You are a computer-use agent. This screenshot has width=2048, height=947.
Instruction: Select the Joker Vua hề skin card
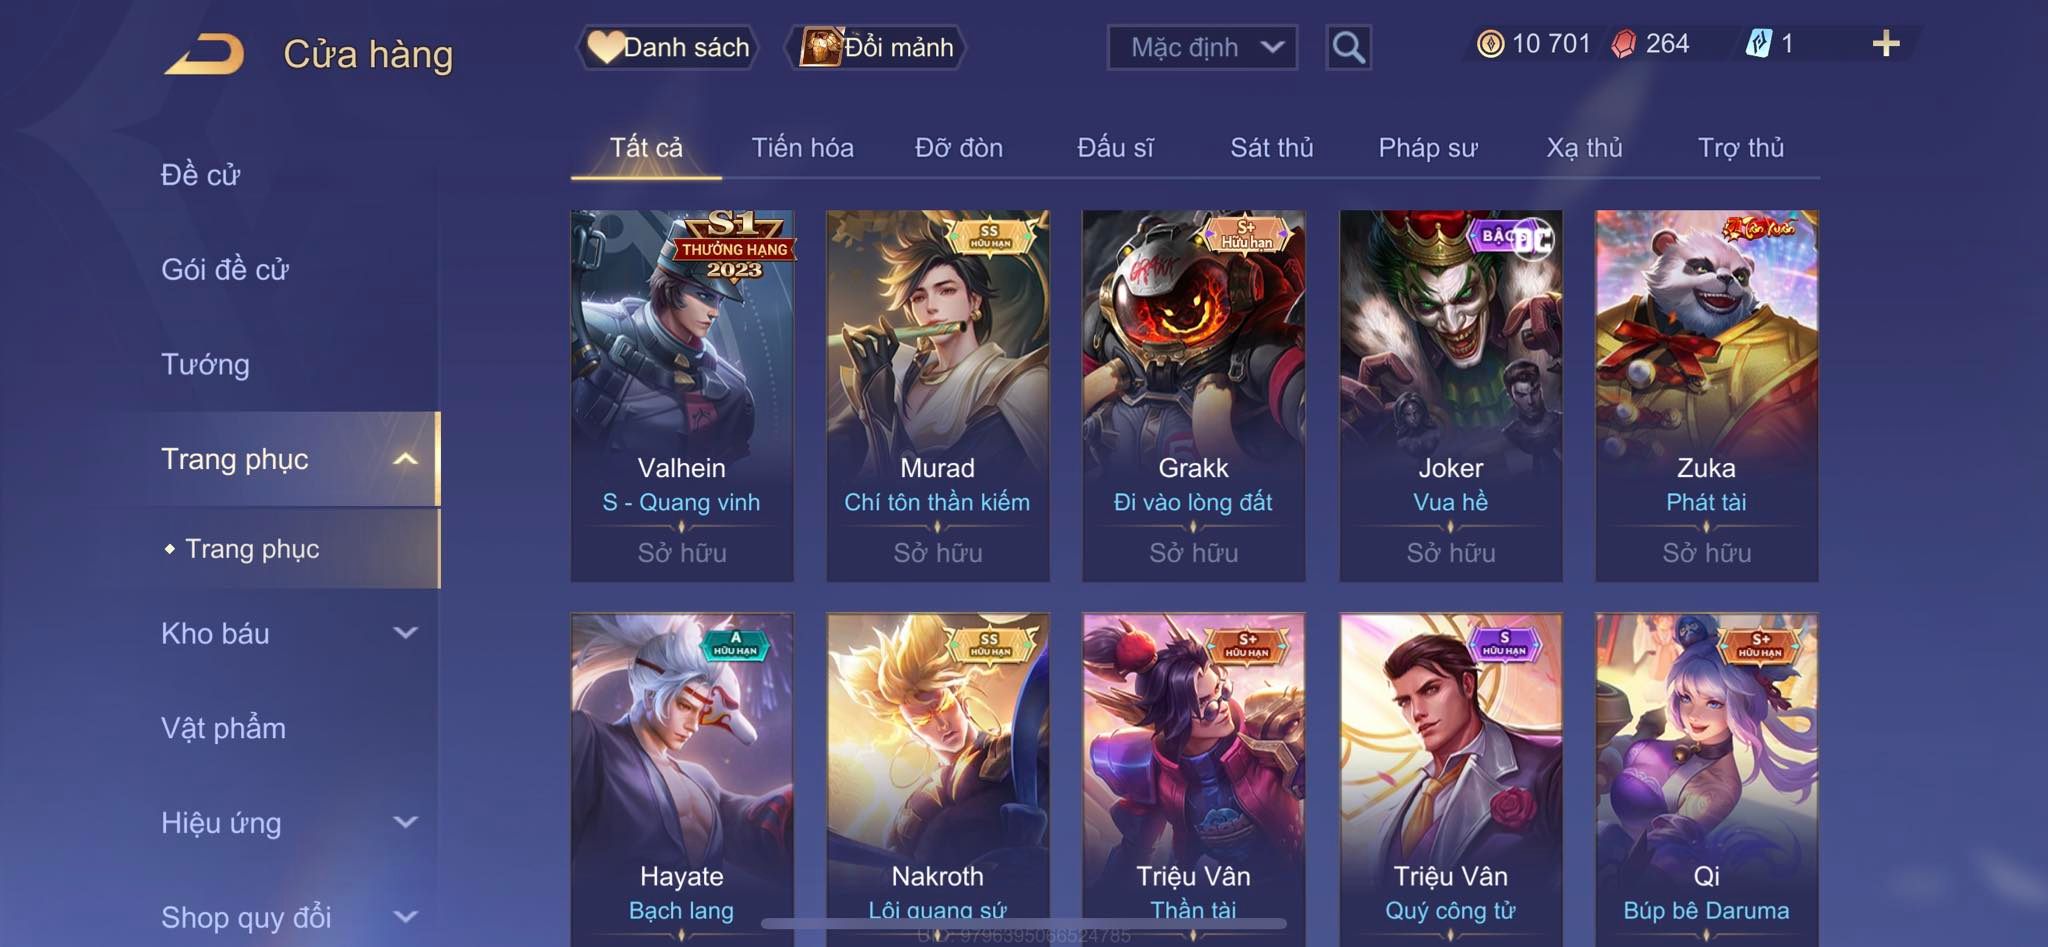click(x=1450, y=395)
